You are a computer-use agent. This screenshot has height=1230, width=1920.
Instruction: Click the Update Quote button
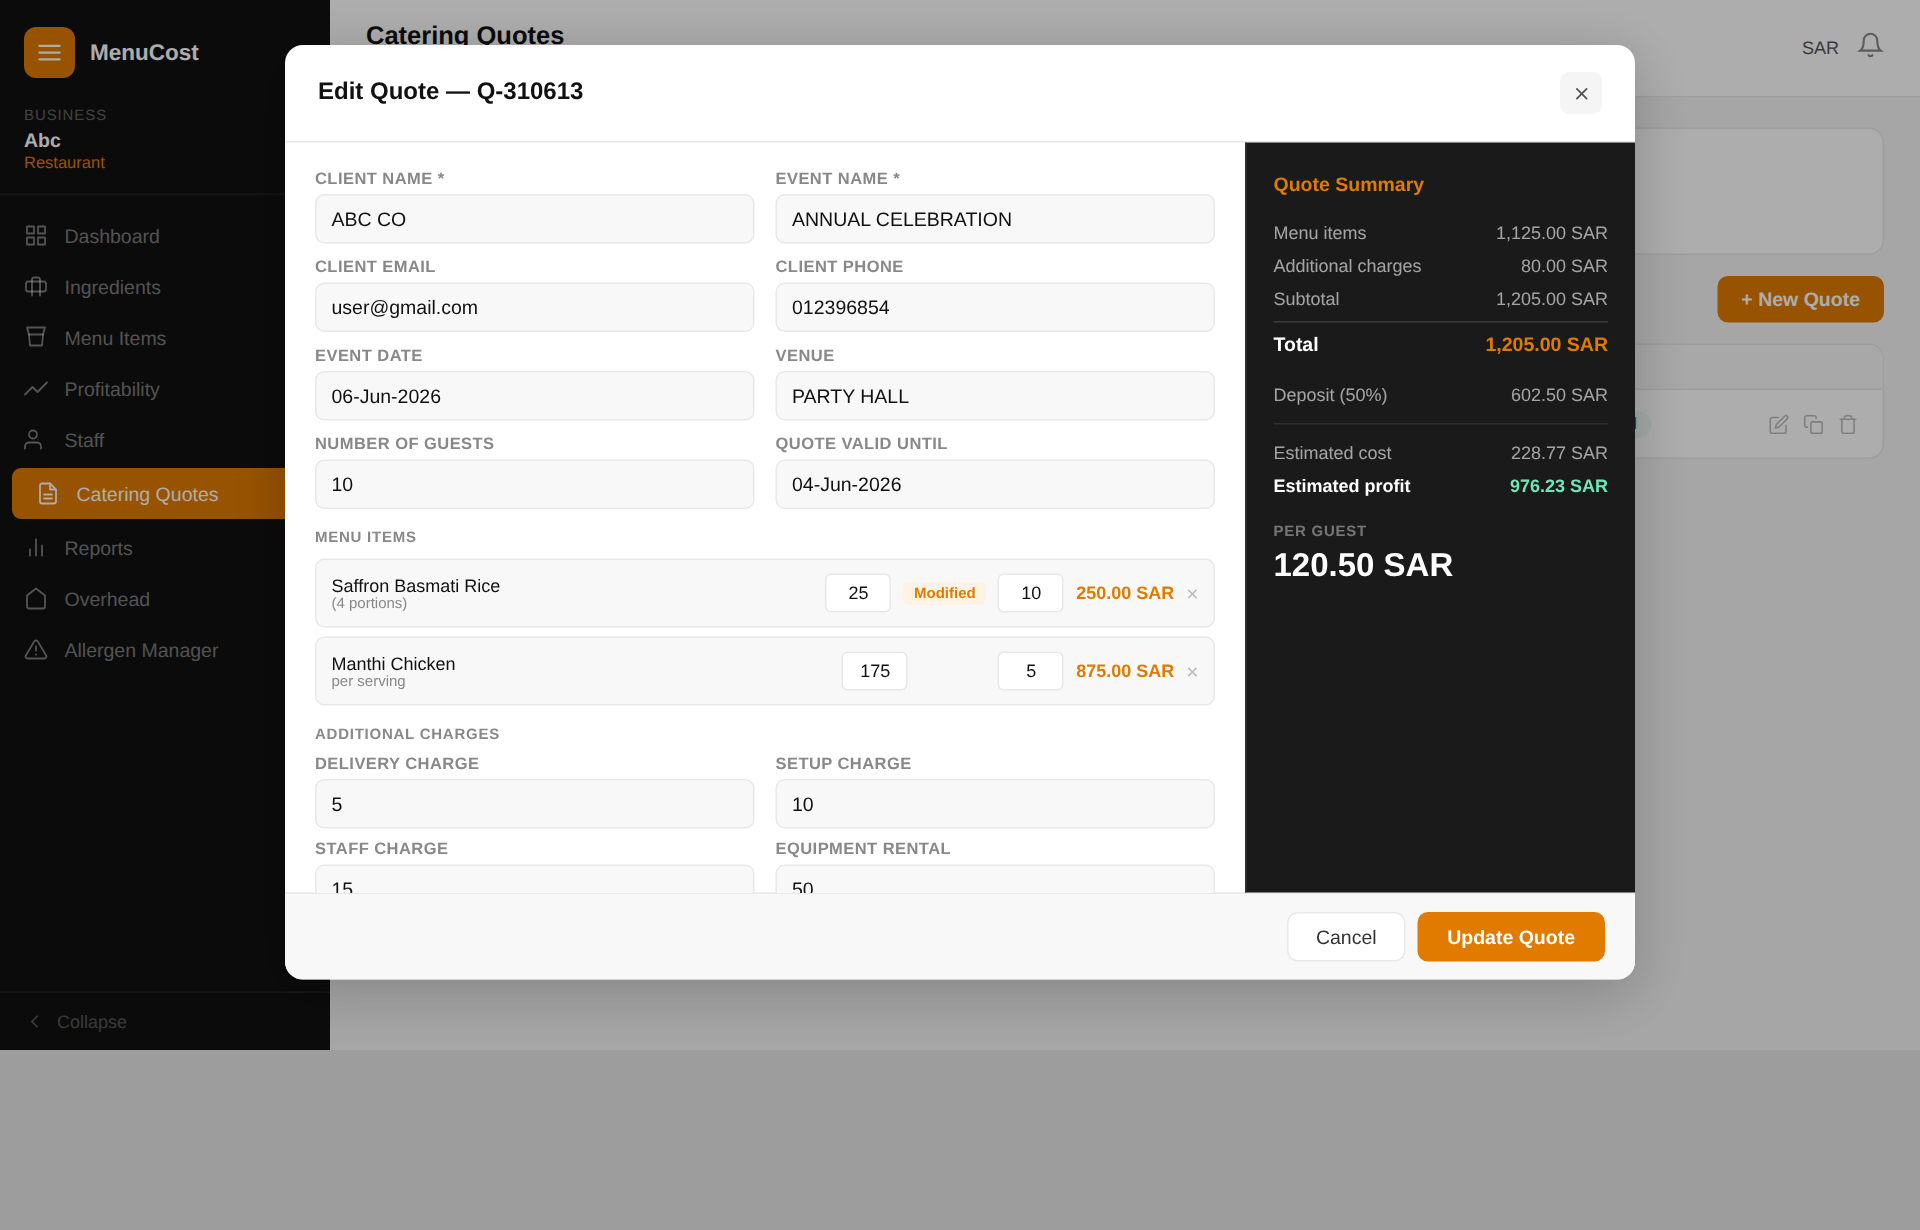(1510, 937)
